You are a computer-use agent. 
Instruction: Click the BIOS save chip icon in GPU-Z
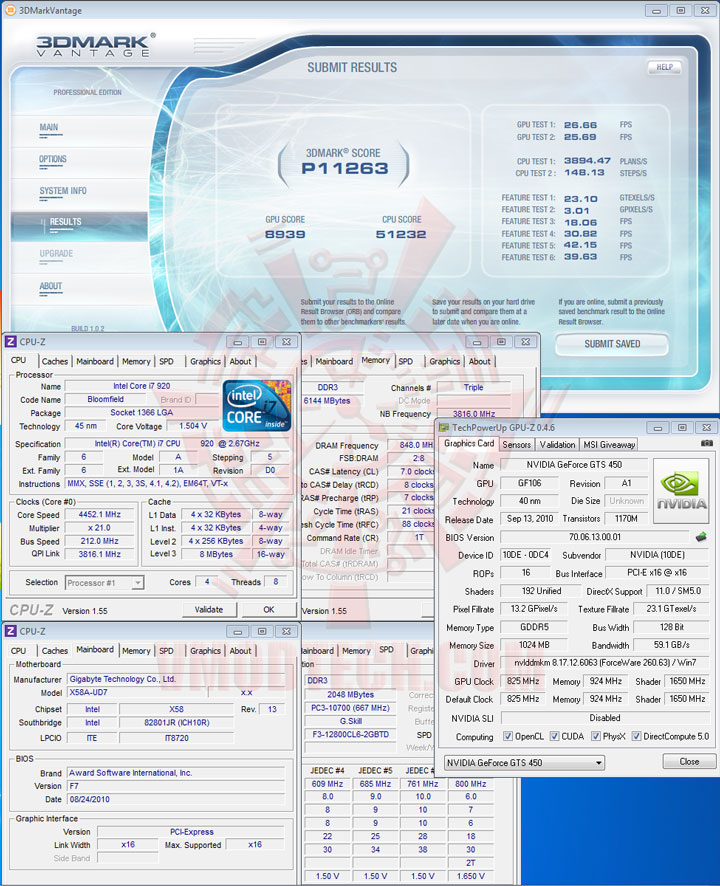(701, 537)
